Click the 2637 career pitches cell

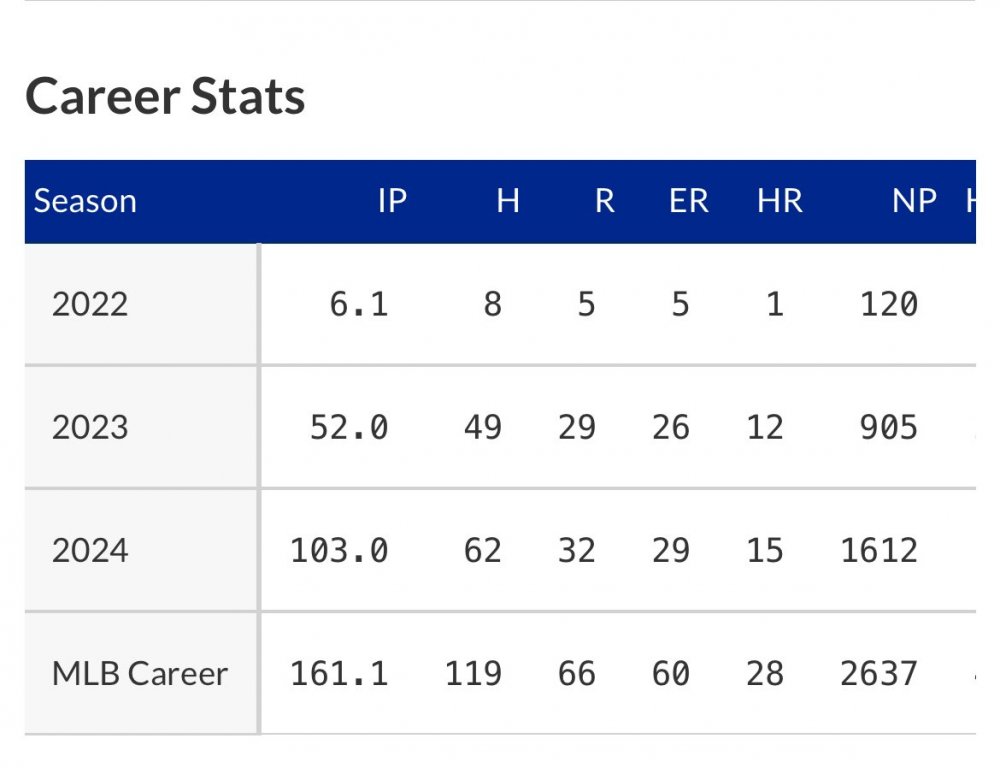tap(878, 673)
